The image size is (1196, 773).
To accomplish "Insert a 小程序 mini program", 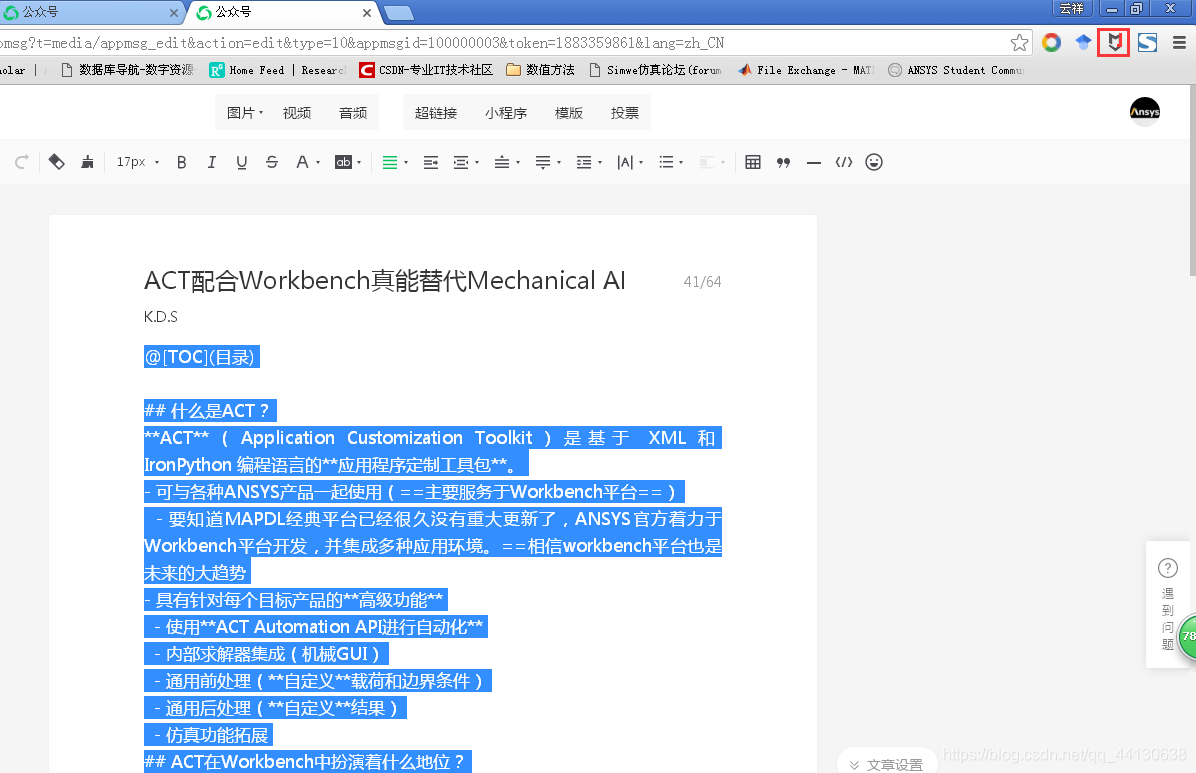I will click(506, 113).
